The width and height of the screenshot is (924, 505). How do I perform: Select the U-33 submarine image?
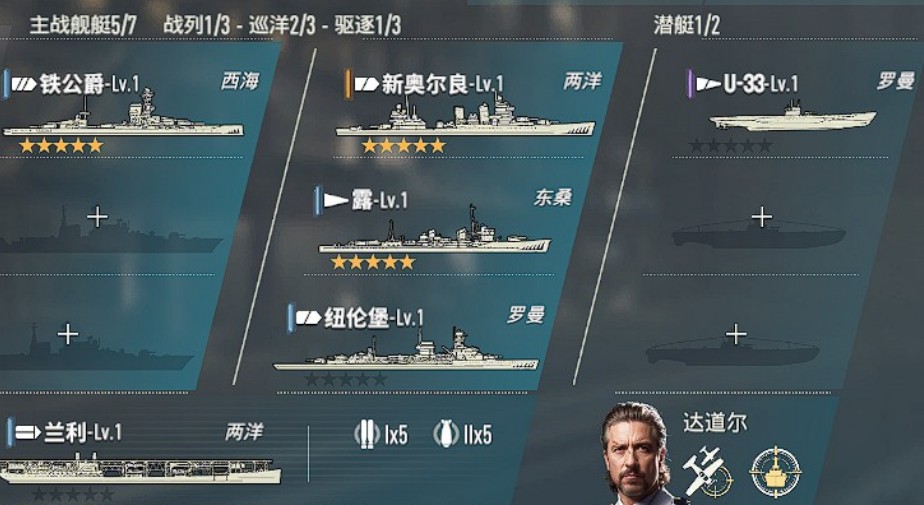[x=793, y=117]
